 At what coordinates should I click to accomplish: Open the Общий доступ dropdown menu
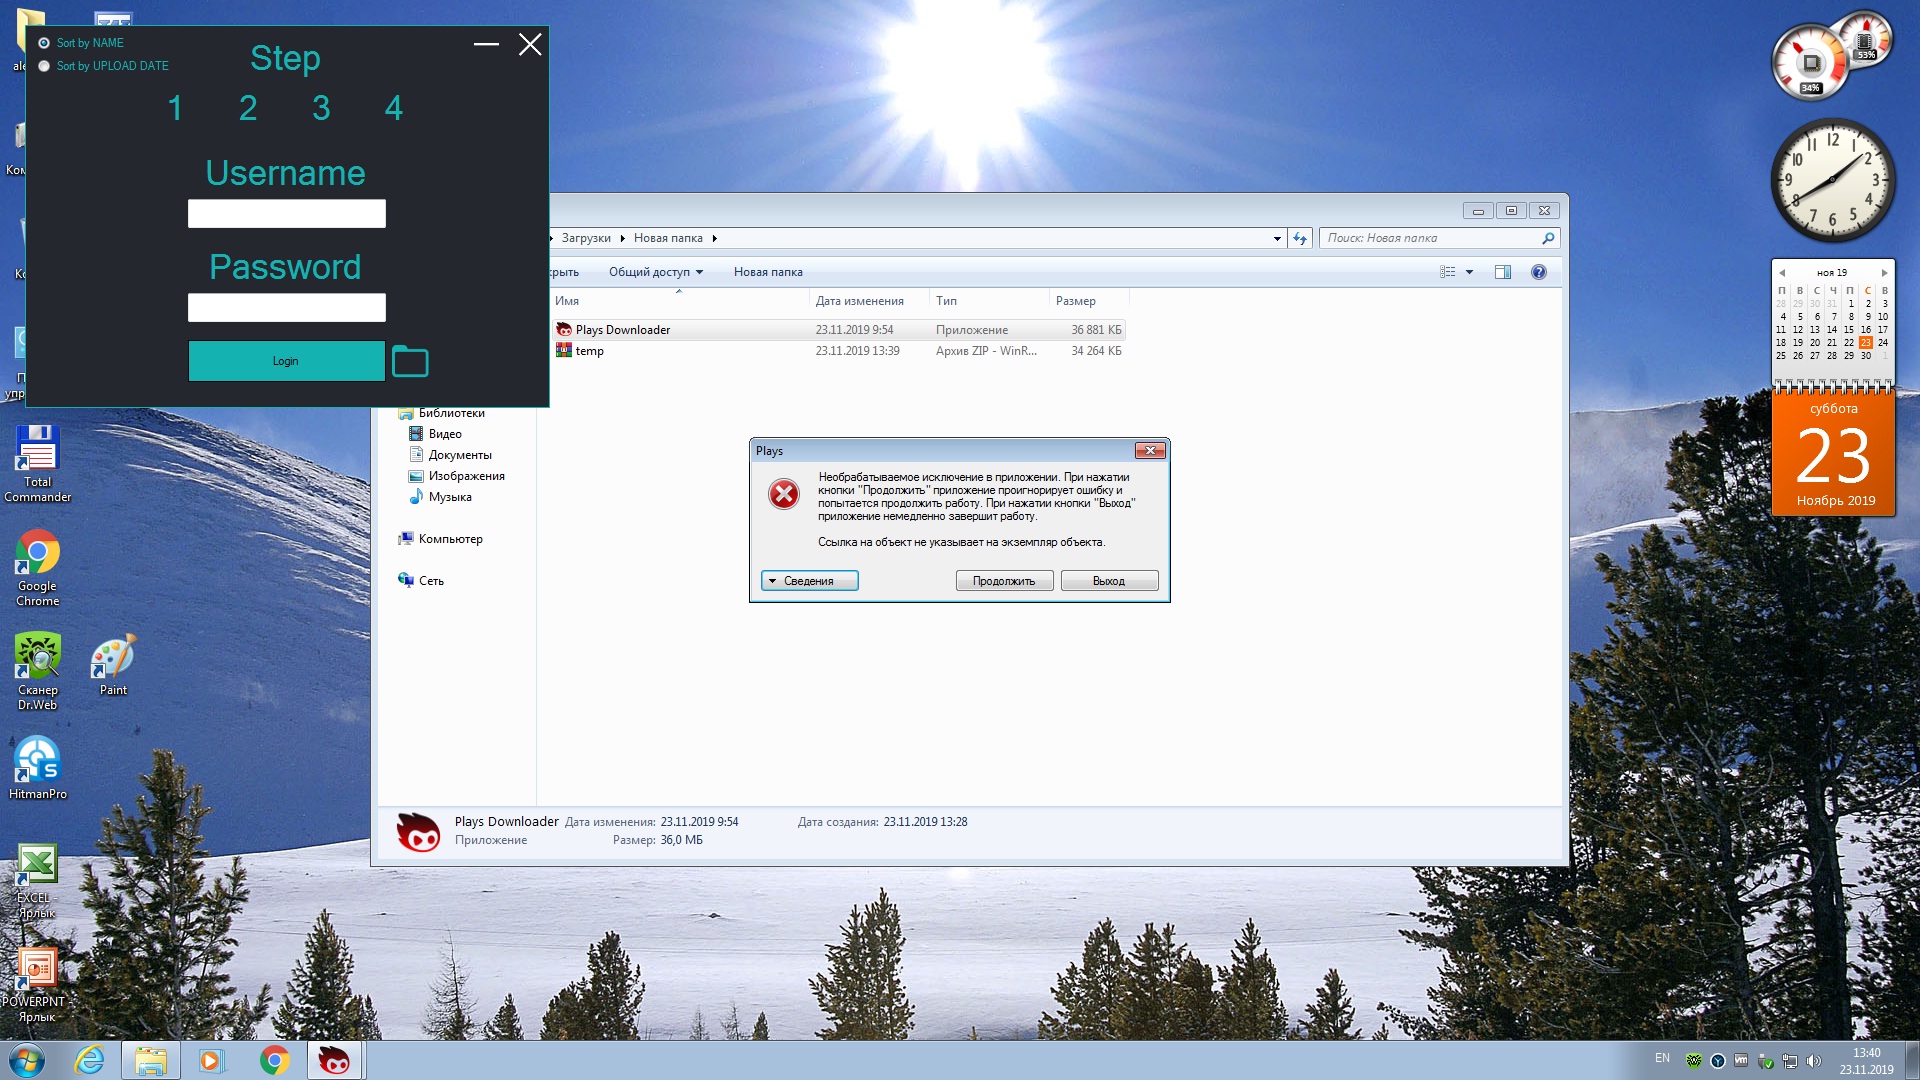click(656, 272)
